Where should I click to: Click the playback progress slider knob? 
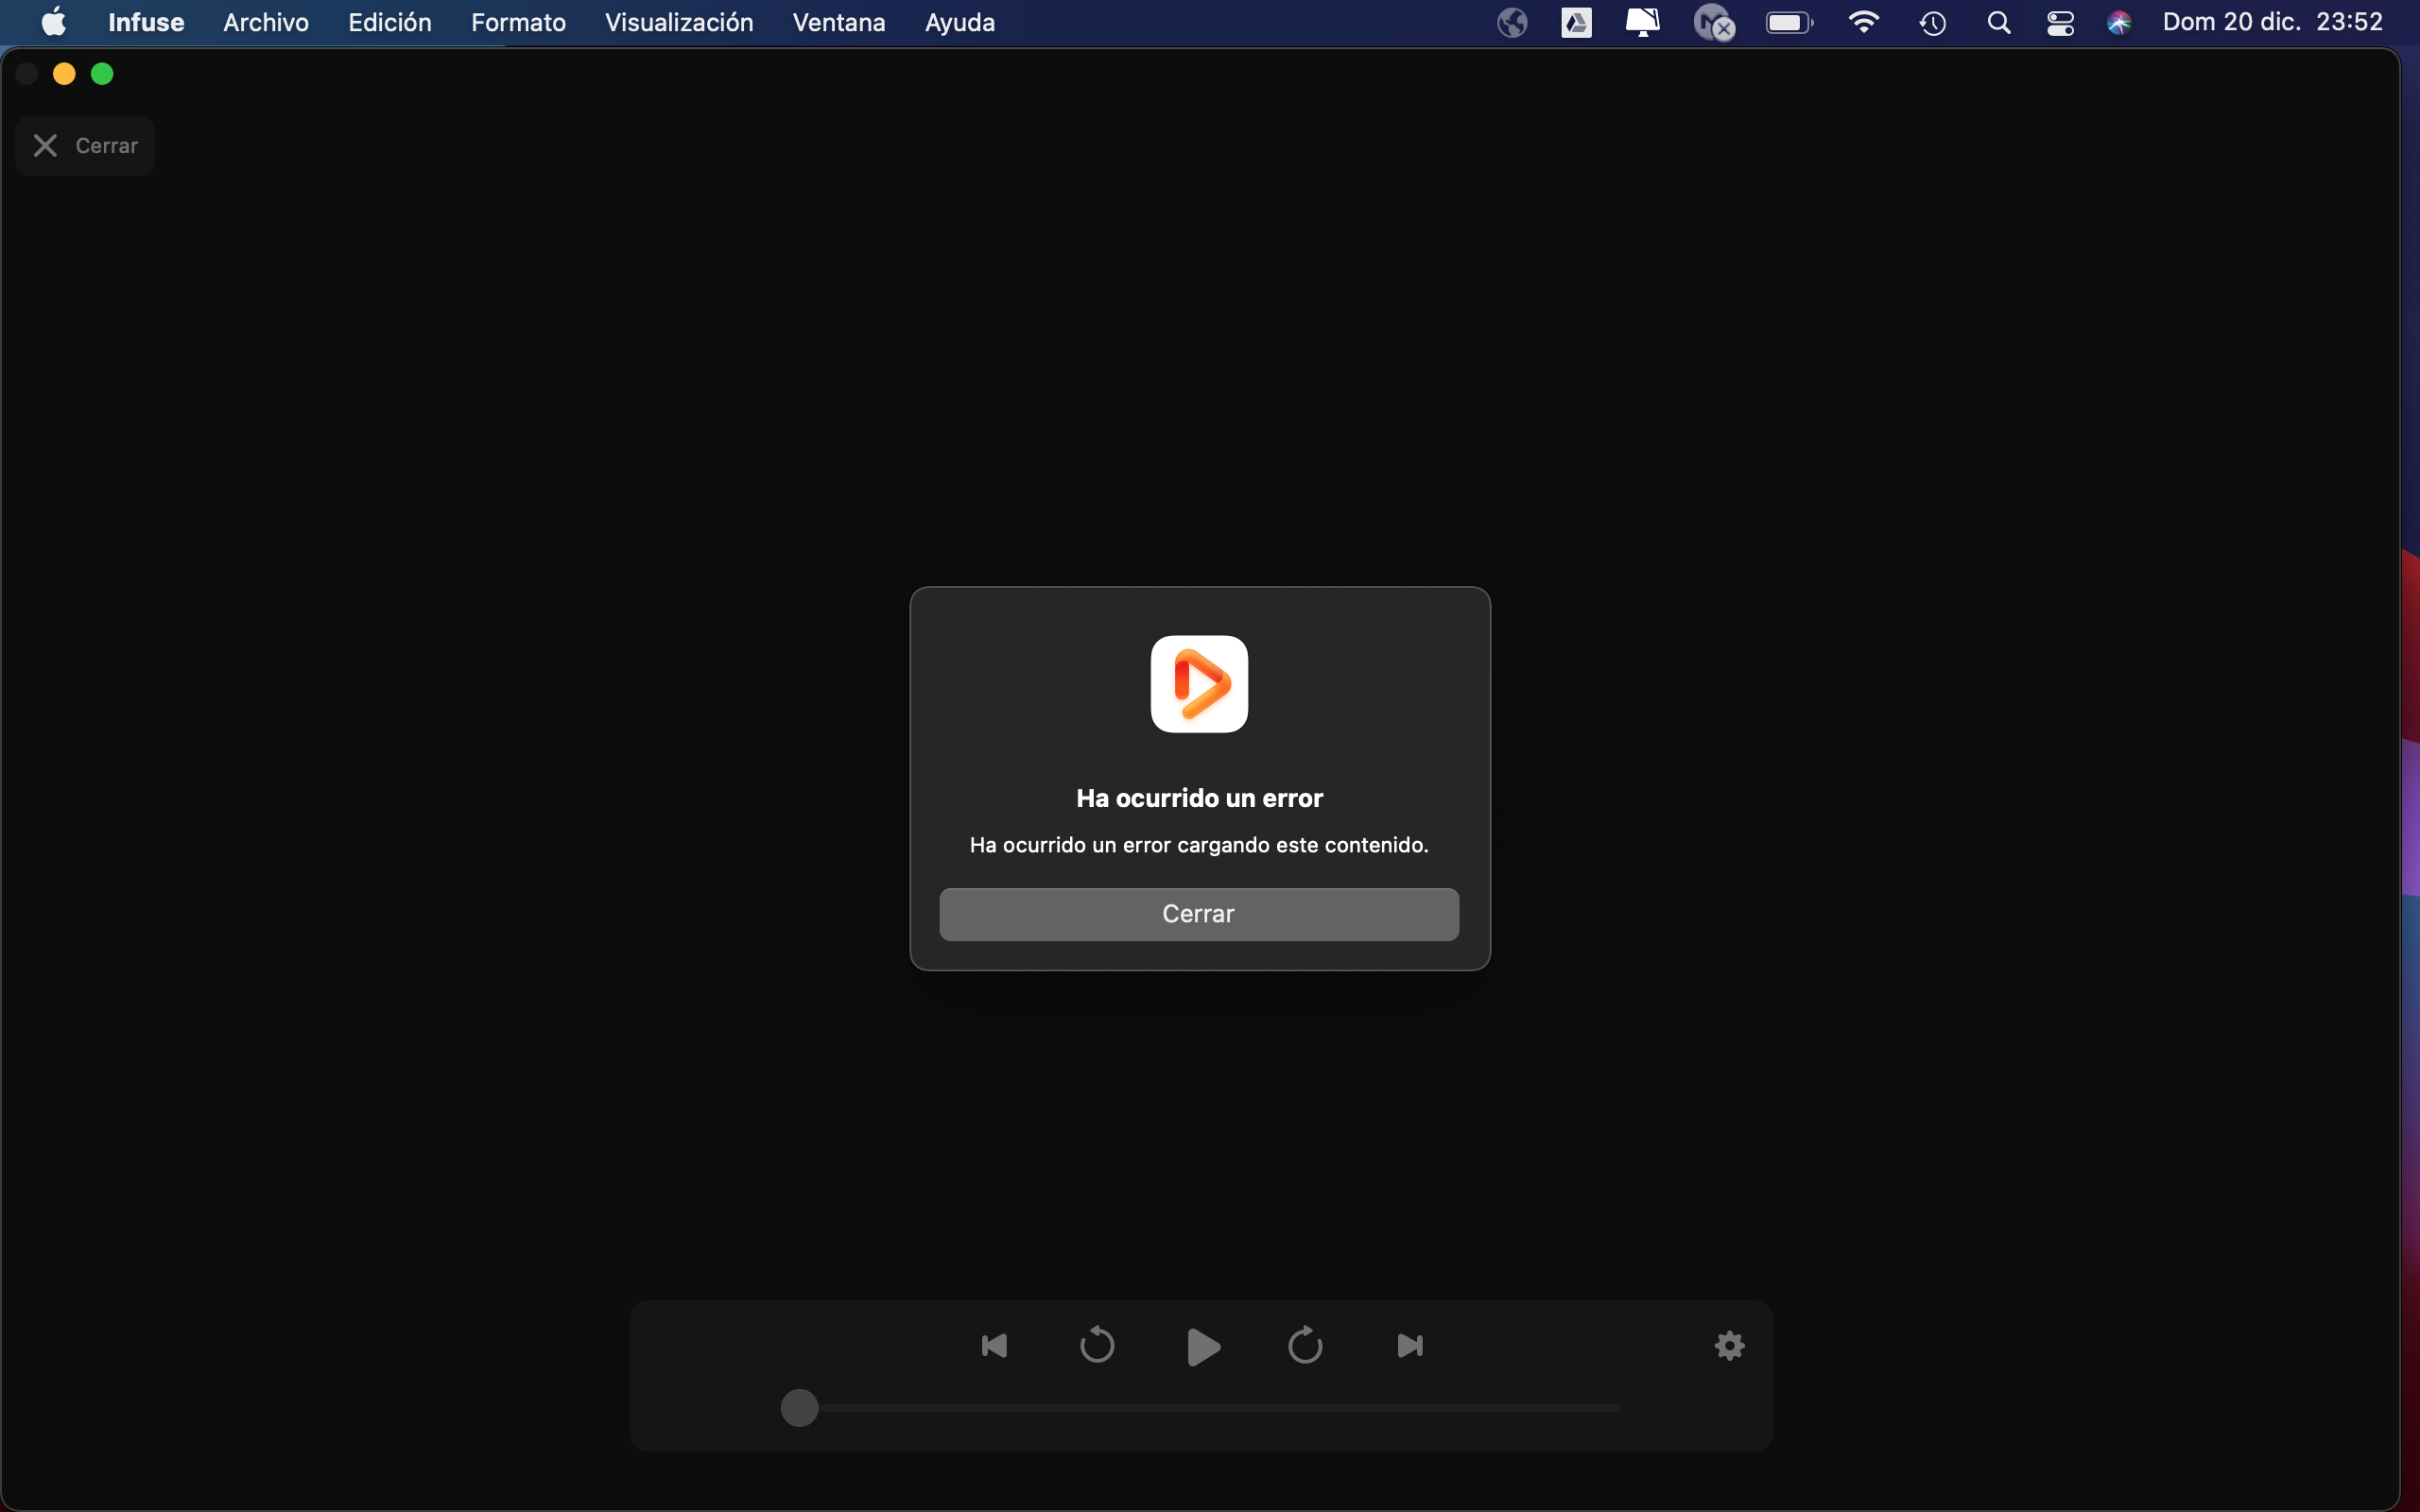(799, 1408)
